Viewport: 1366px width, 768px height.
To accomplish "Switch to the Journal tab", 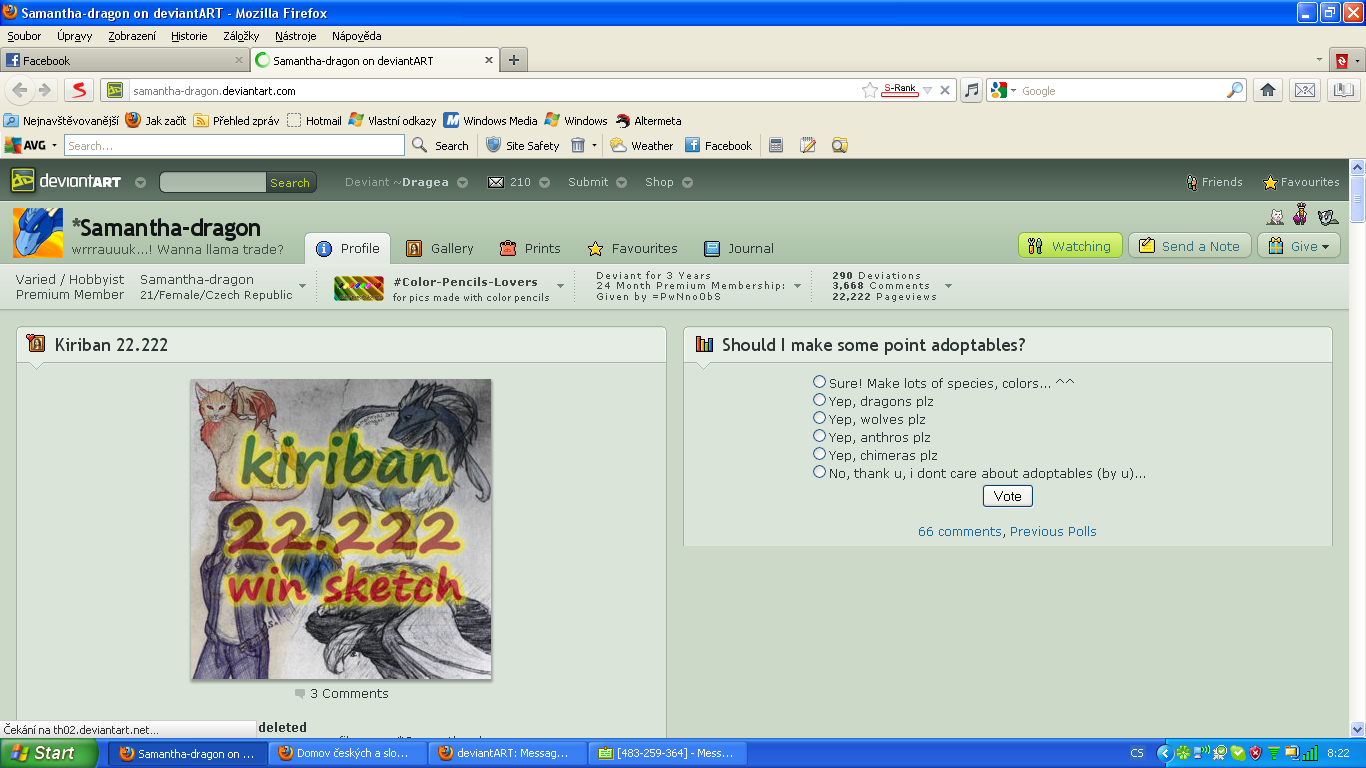I will [x=739, y=248].
